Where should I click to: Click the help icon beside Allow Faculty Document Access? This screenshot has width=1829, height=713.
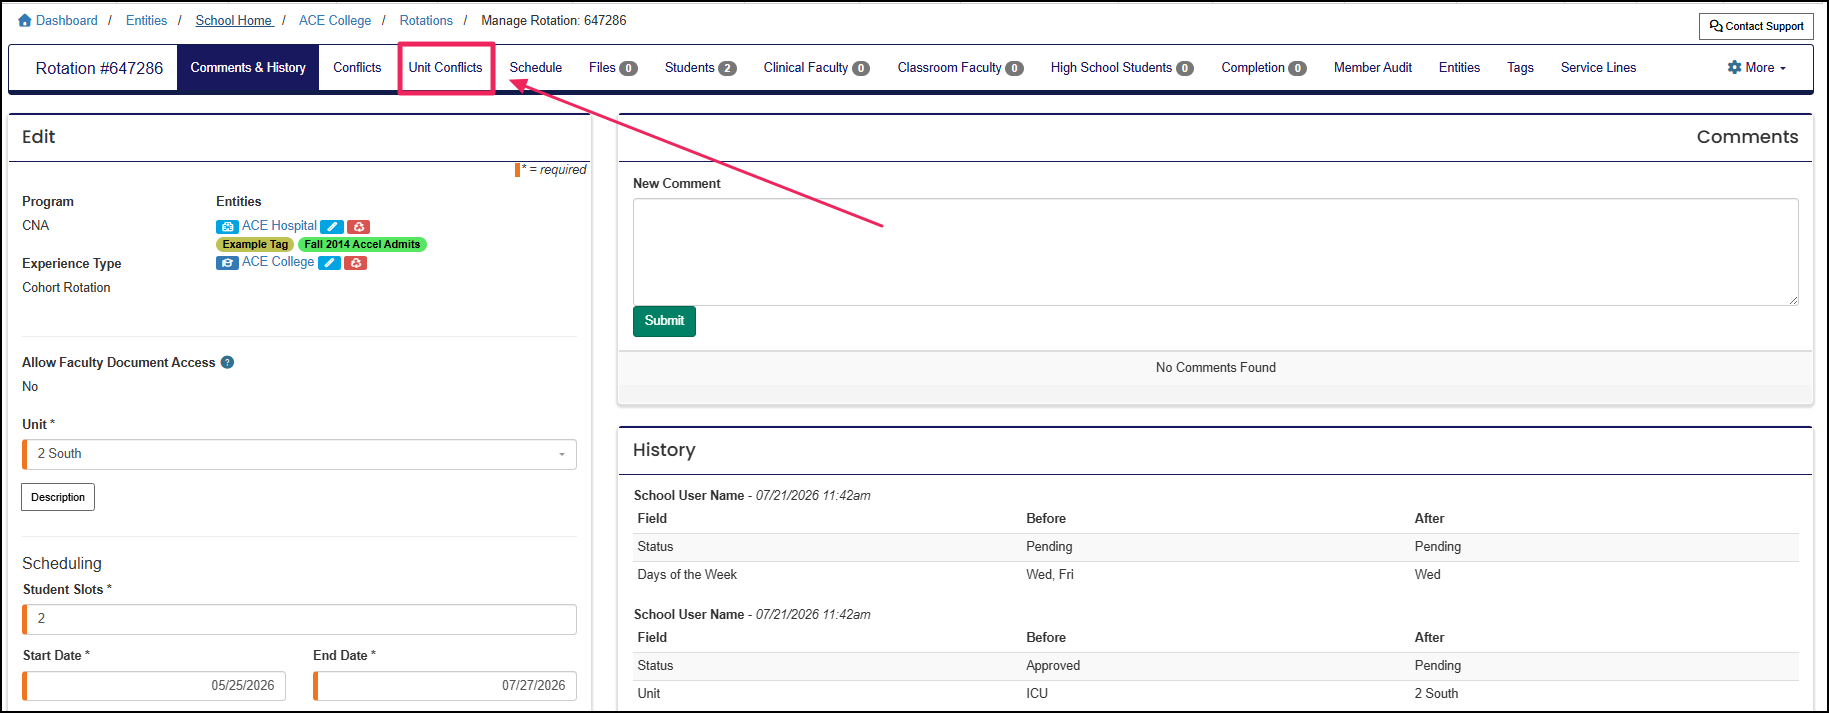(x=227, y=362)
